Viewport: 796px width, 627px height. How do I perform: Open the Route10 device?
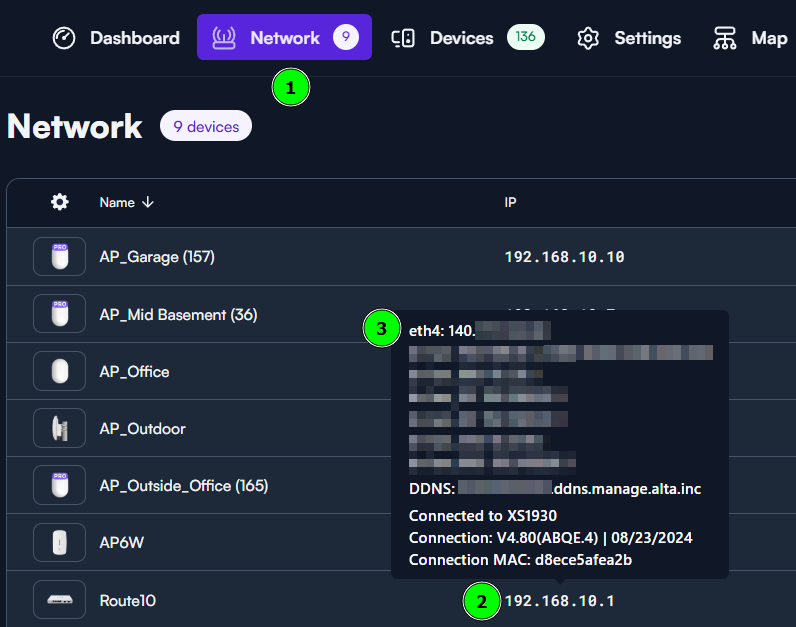pos(127,601)
